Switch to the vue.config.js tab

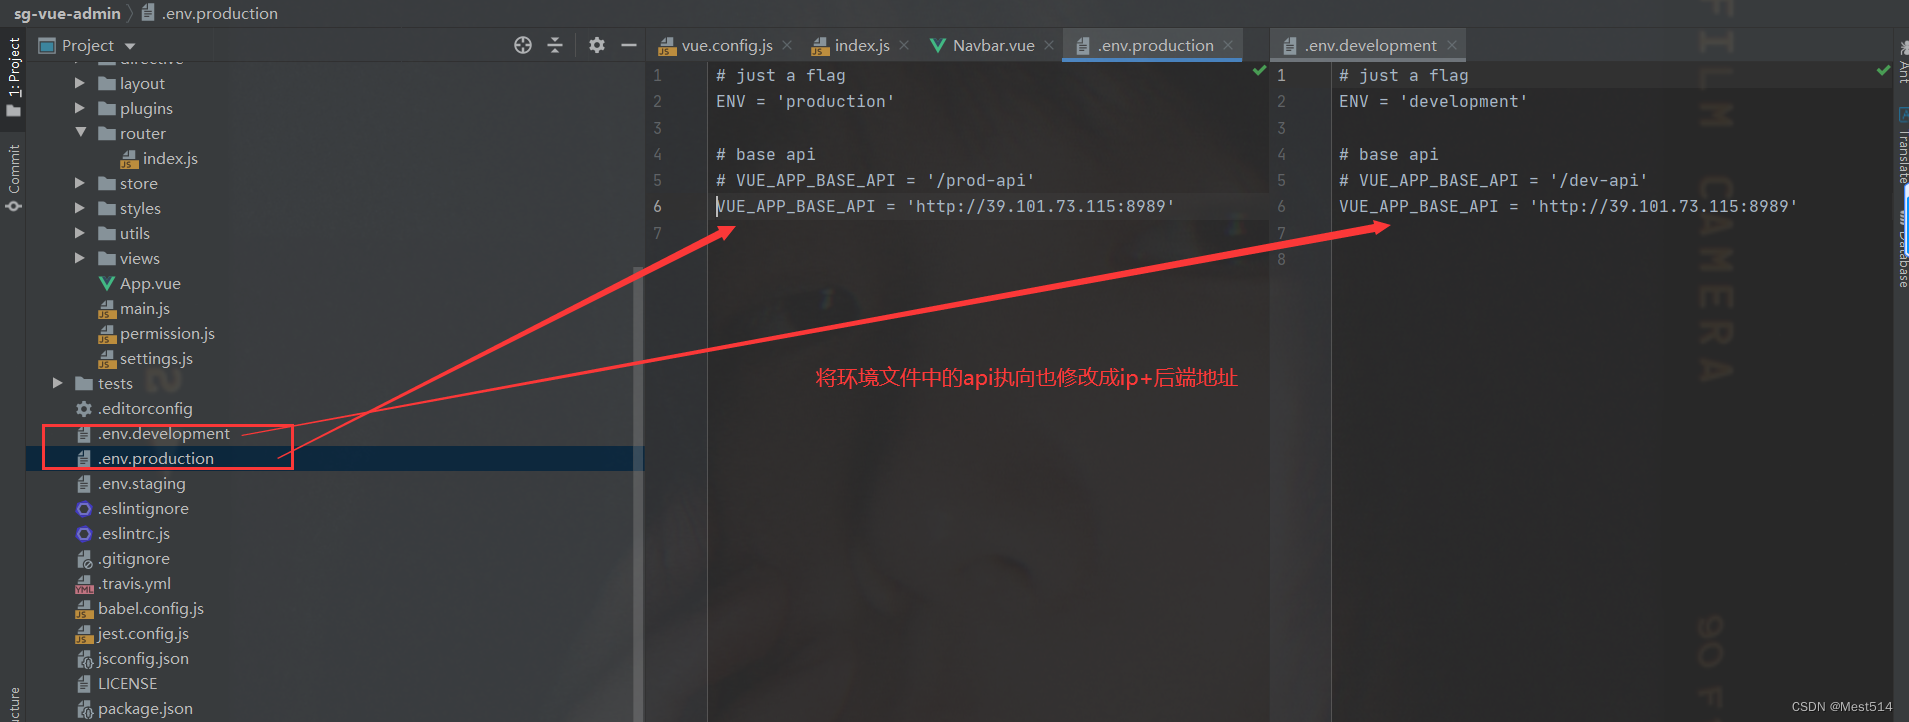pos(726,45)
